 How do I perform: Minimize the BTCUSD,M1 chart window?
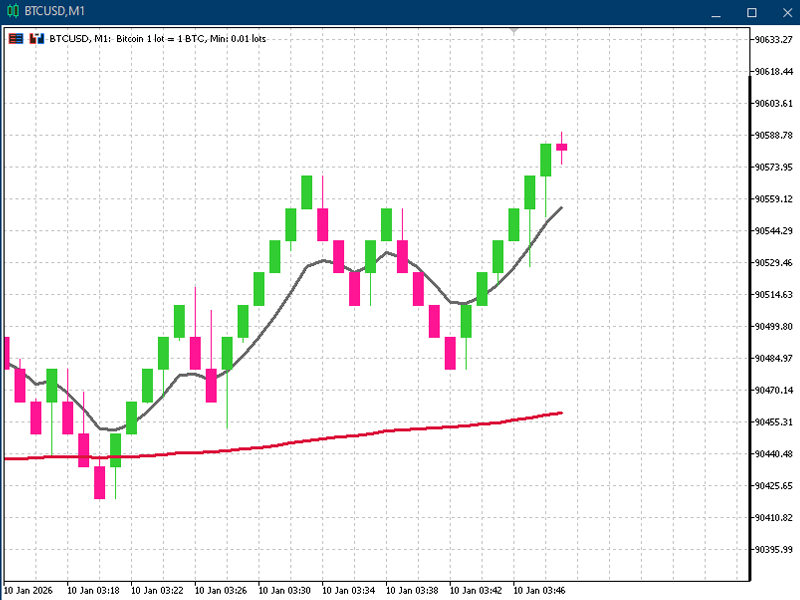tap(715, 12)
